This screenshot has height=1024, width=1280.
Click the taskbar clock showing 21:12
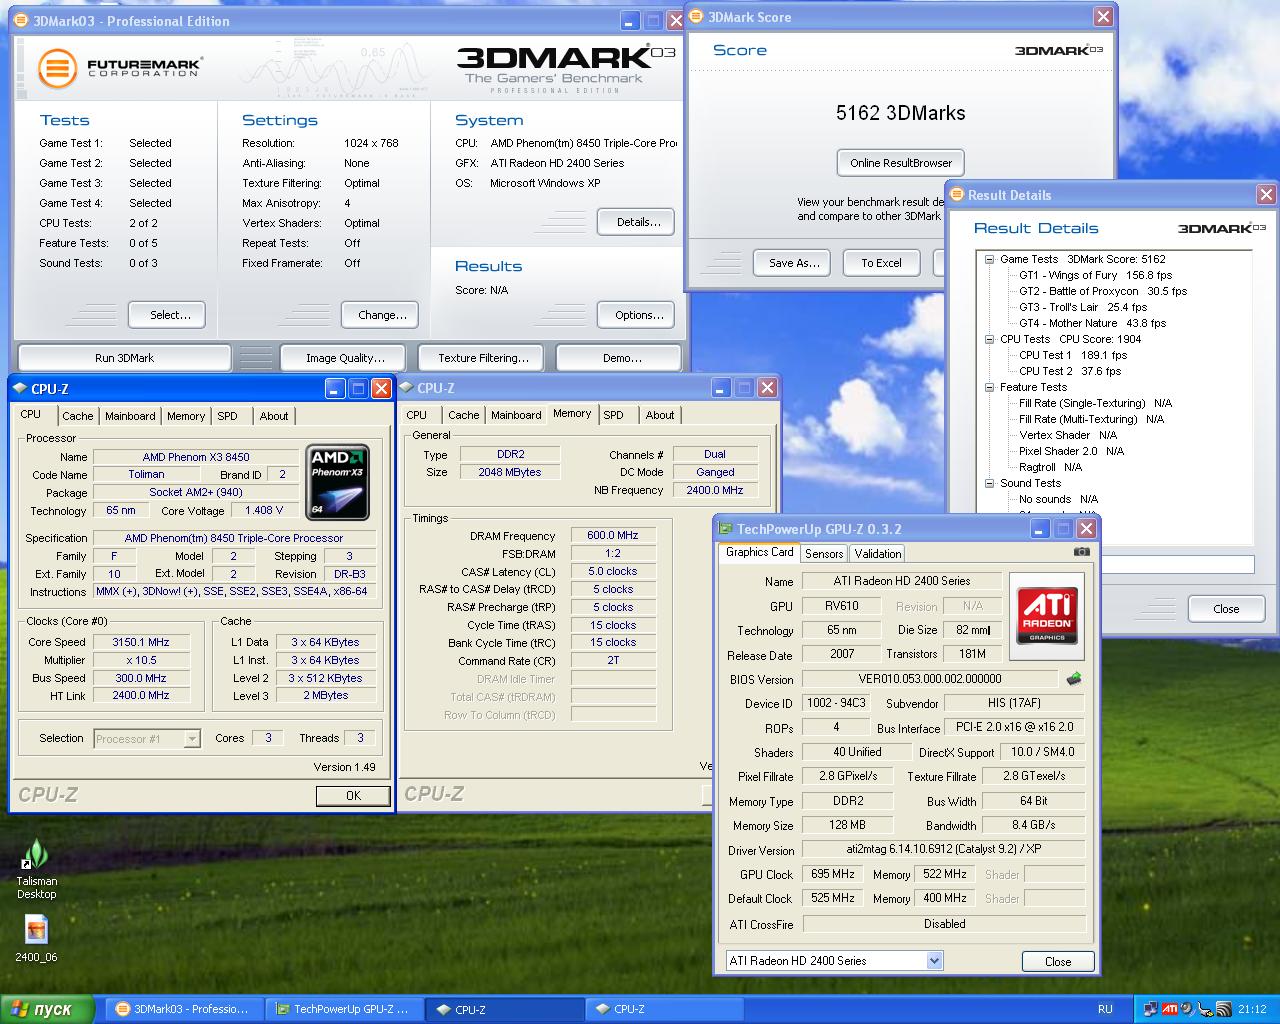(1252, 1009)
